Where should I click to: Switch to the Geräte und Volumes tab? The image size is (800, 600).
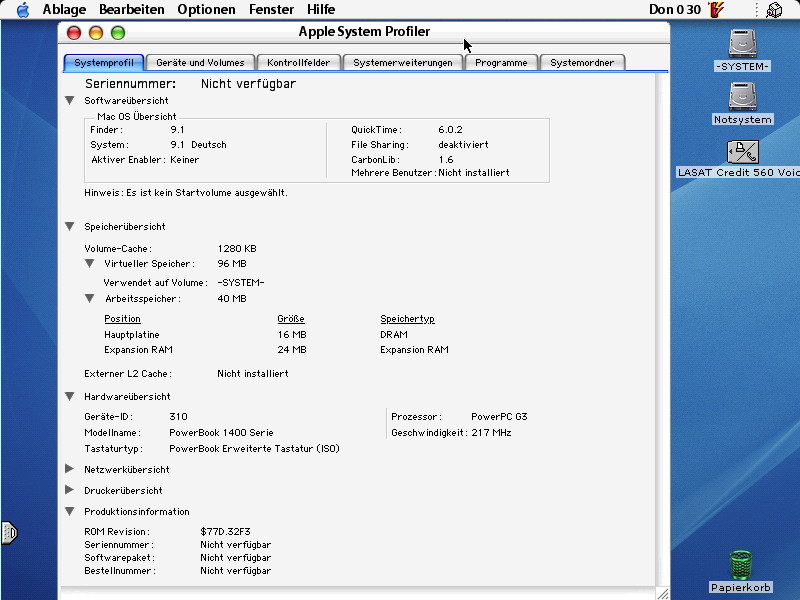(200, 63)
